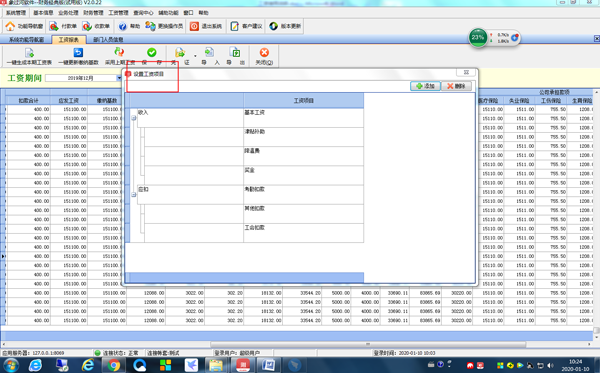600x373 pixels.
Task: Open the 功能导航窗 home icon
Action: click(10, 26)
